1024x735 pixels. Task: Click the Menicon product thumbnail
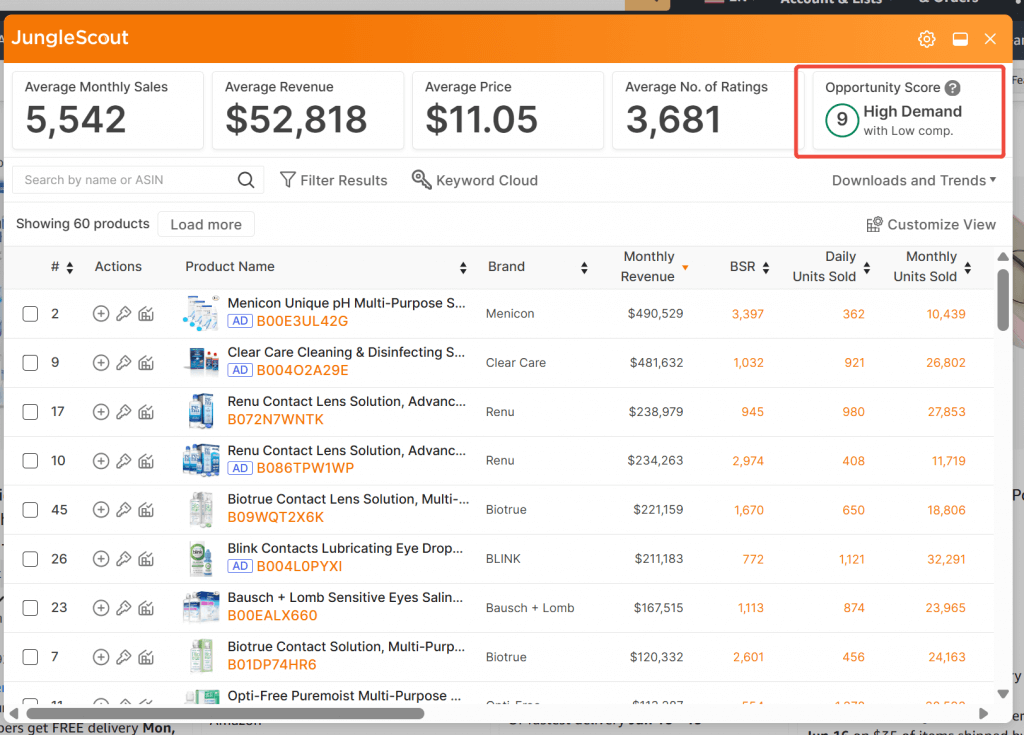point(201,313)
